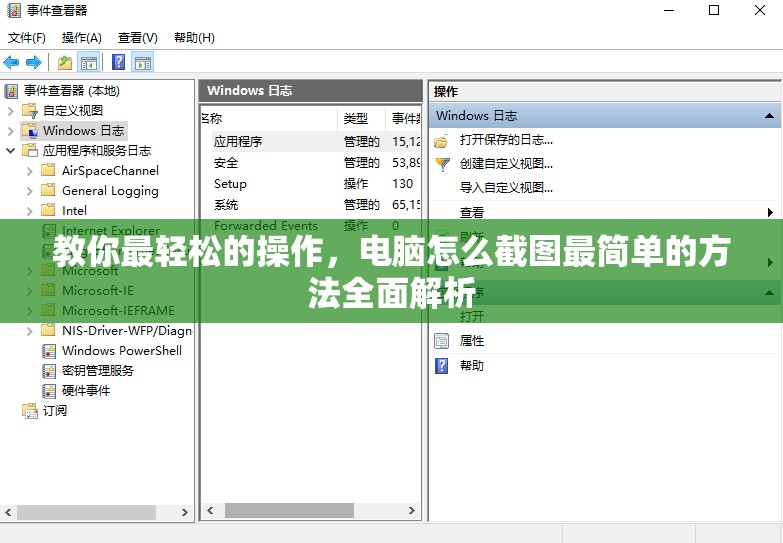Select the 系统 log row
The width and height of the screenshot is (783, 543).
(x=311, y=205)
